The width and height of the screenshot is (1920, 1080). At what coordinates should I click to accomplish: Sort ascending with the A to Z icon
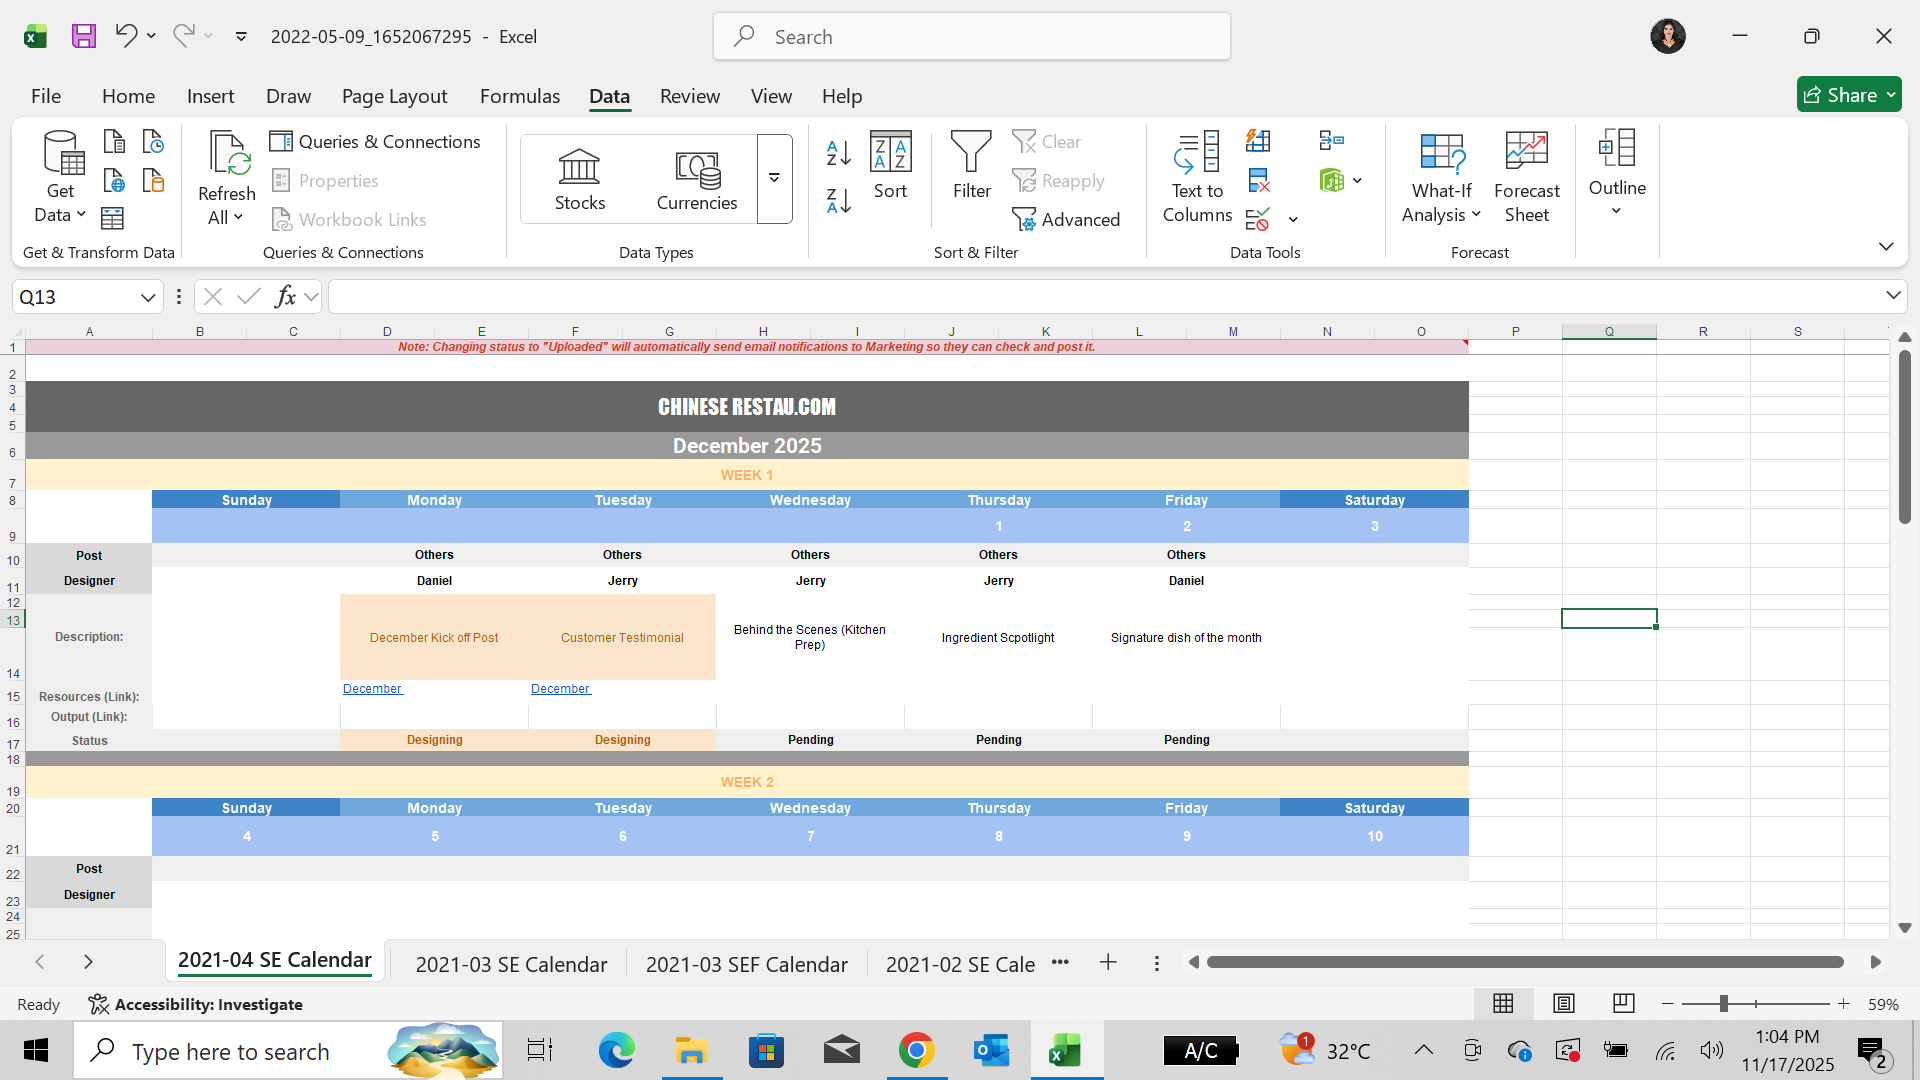(838, 153)
